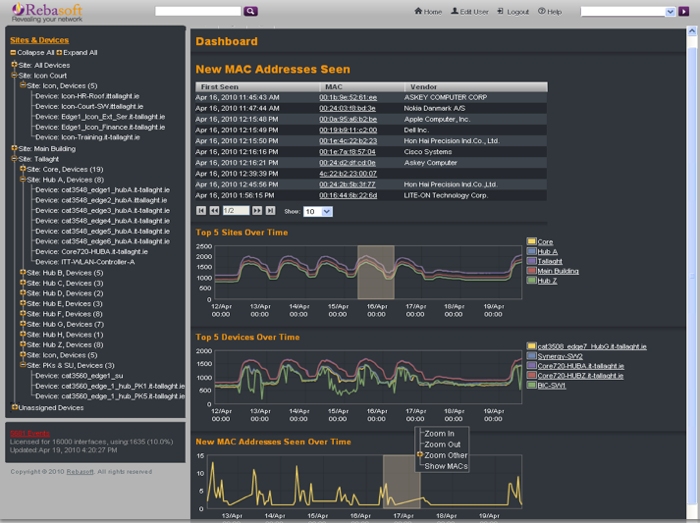Image resolution: width=700 pixels, height=523 pixels.
Task: Open the Synergy-SW2 device legend link
Action: 560,356
